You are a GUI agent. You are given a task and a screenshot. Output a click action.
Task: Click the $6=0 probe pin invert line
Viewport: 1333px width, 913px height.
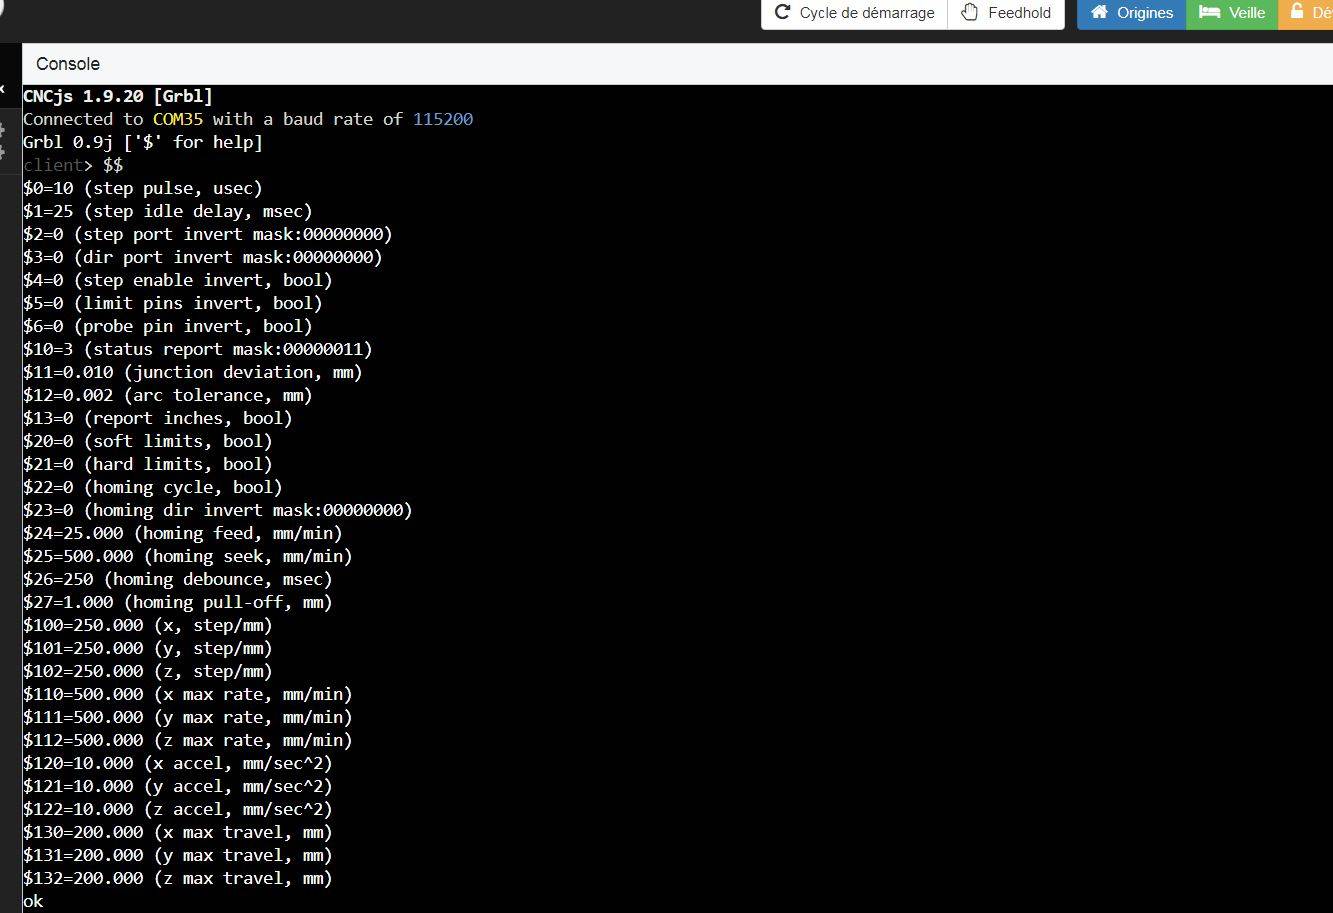tap(168, 326)
